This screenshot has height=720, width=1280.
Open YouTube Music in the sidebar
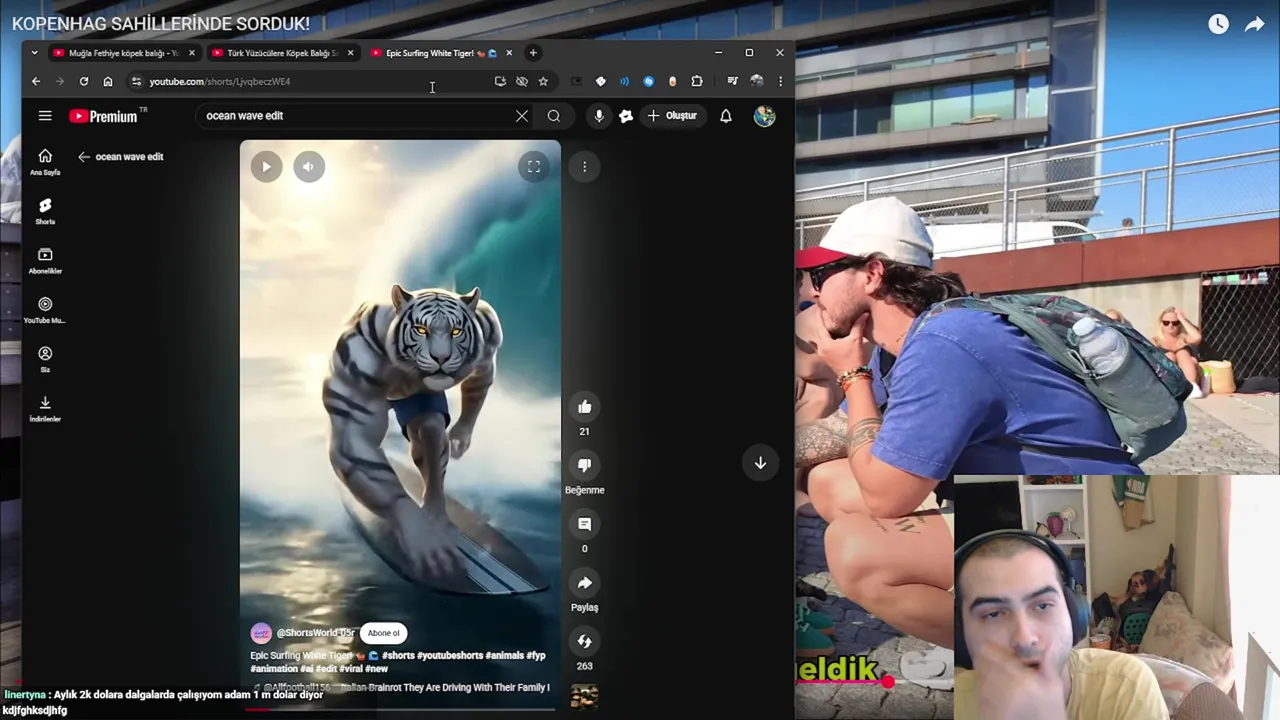click(45, 310)
